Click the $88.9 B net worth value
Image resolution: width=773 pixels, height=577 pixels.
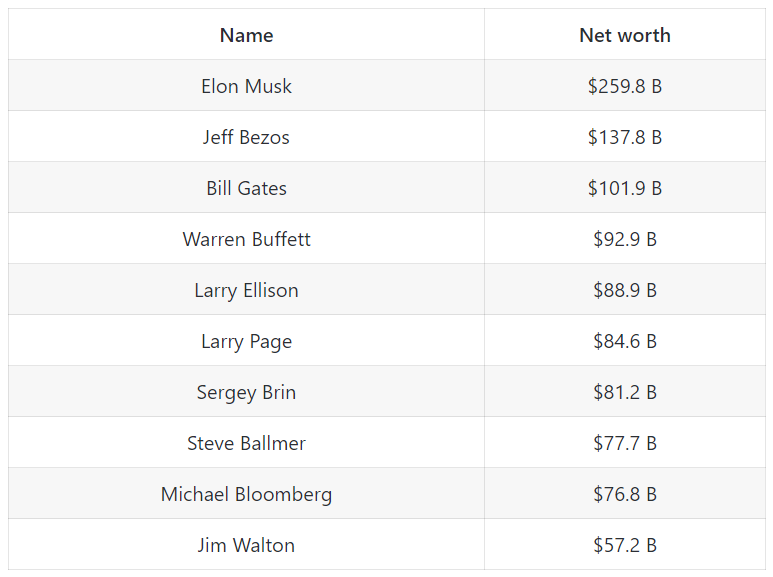[x=625, y=290]
